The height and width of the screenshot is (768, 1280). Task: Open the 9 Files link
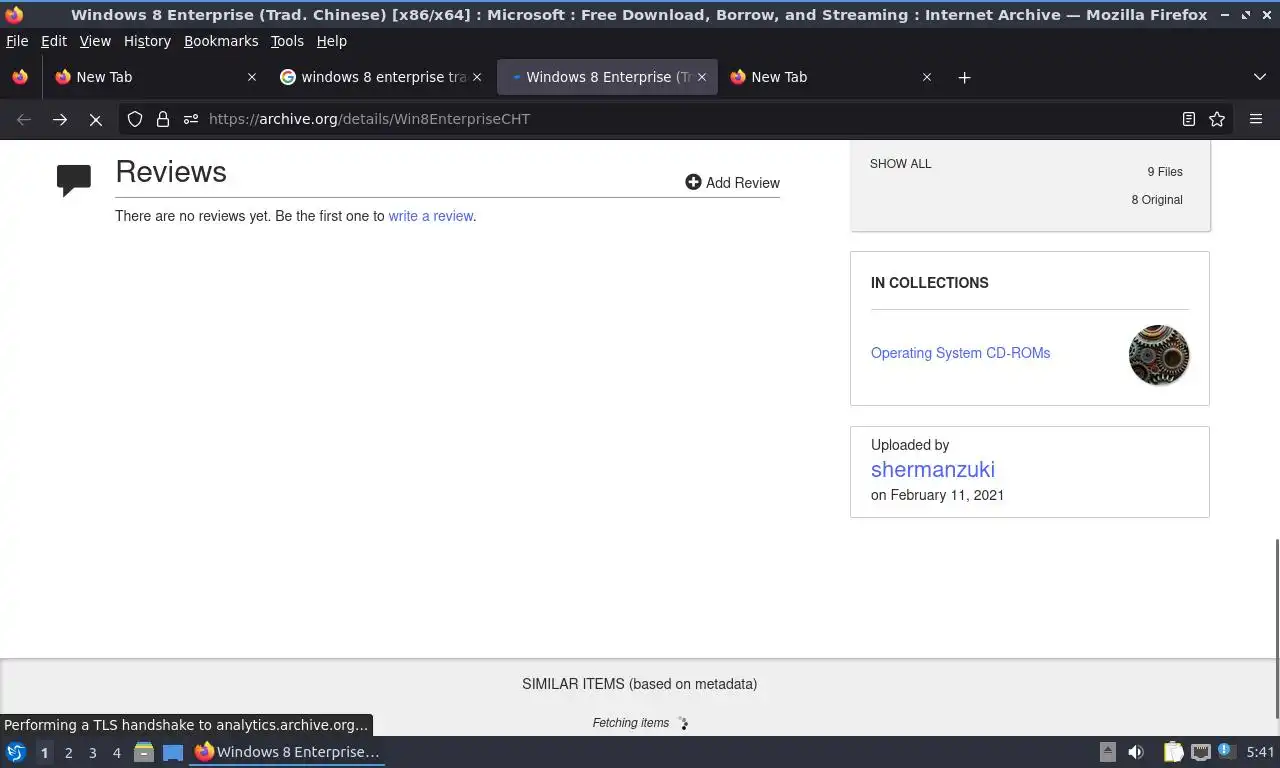pyautogui.click(x=1165, y=172)
